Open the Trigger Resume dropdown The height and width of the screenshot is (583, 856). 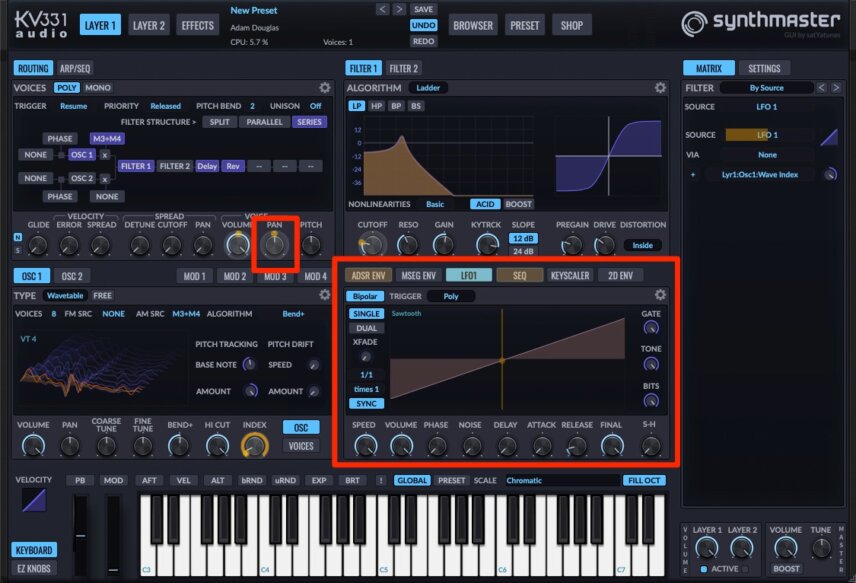[x=74, y=106]
